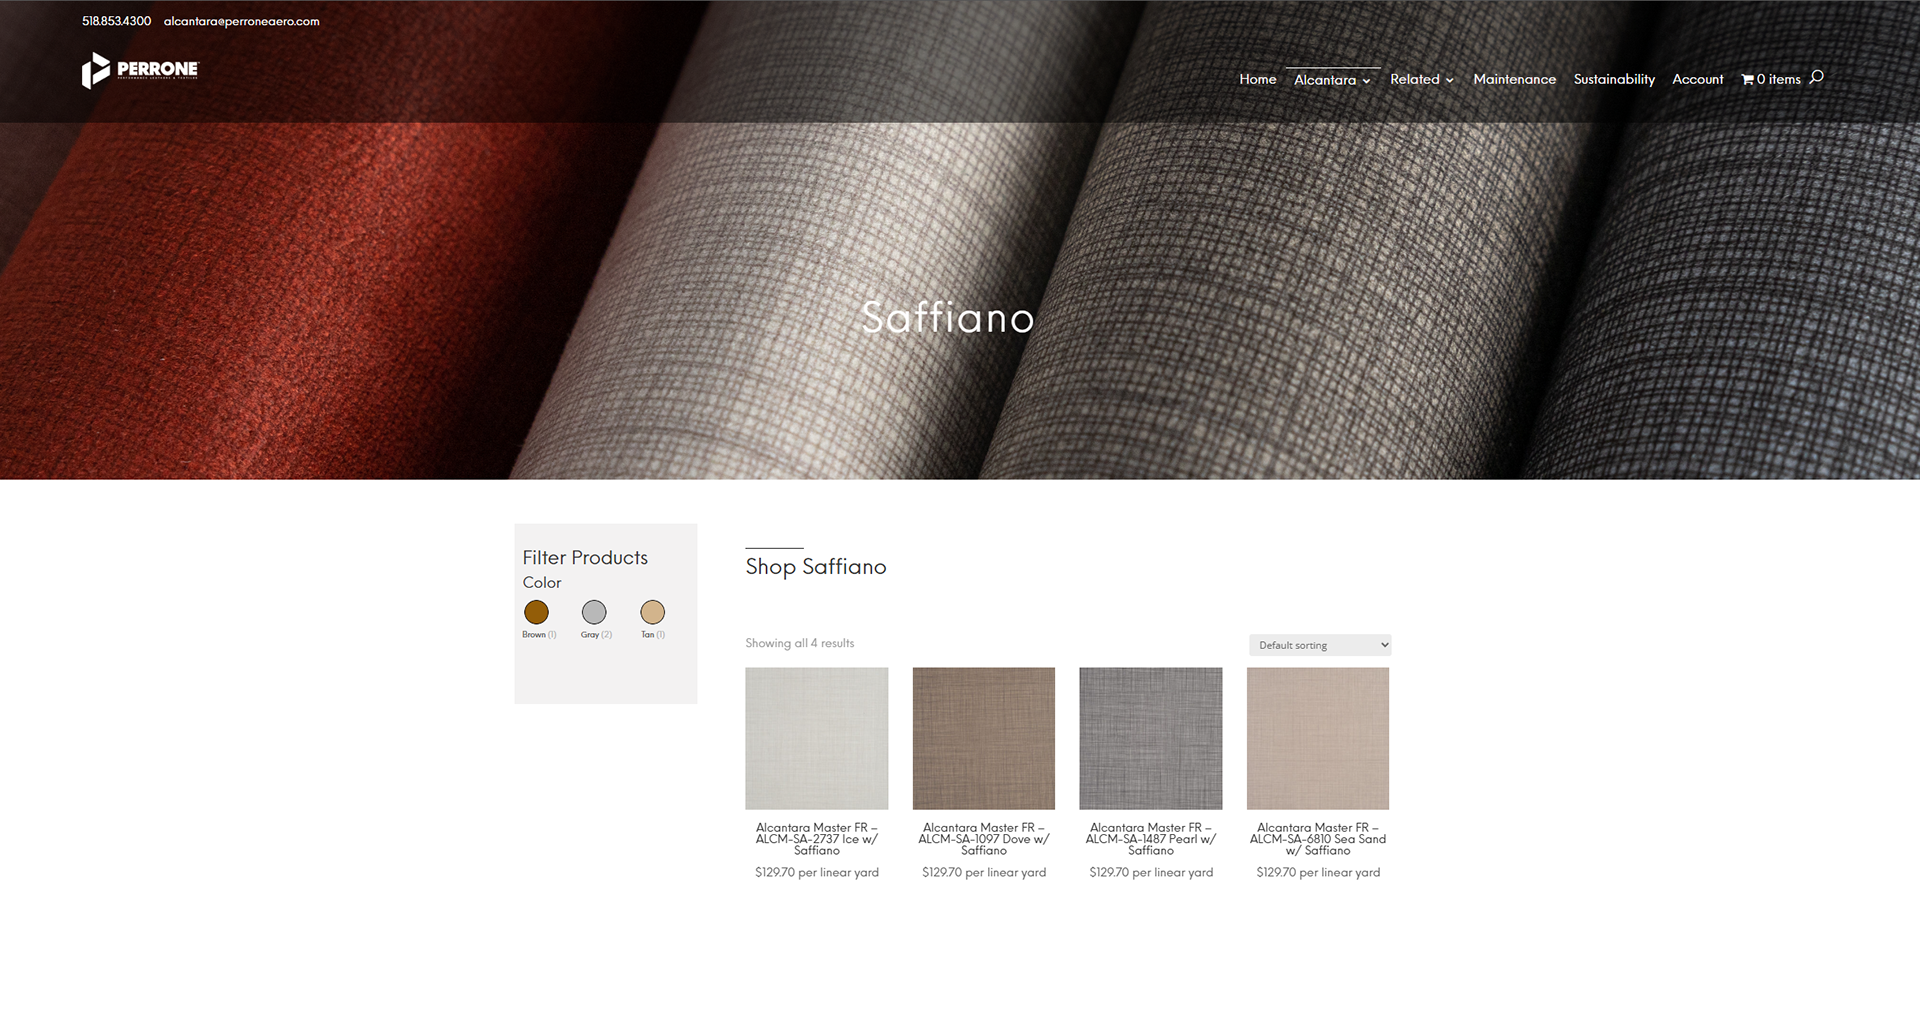Click the Perrone logo

(140, 70)
